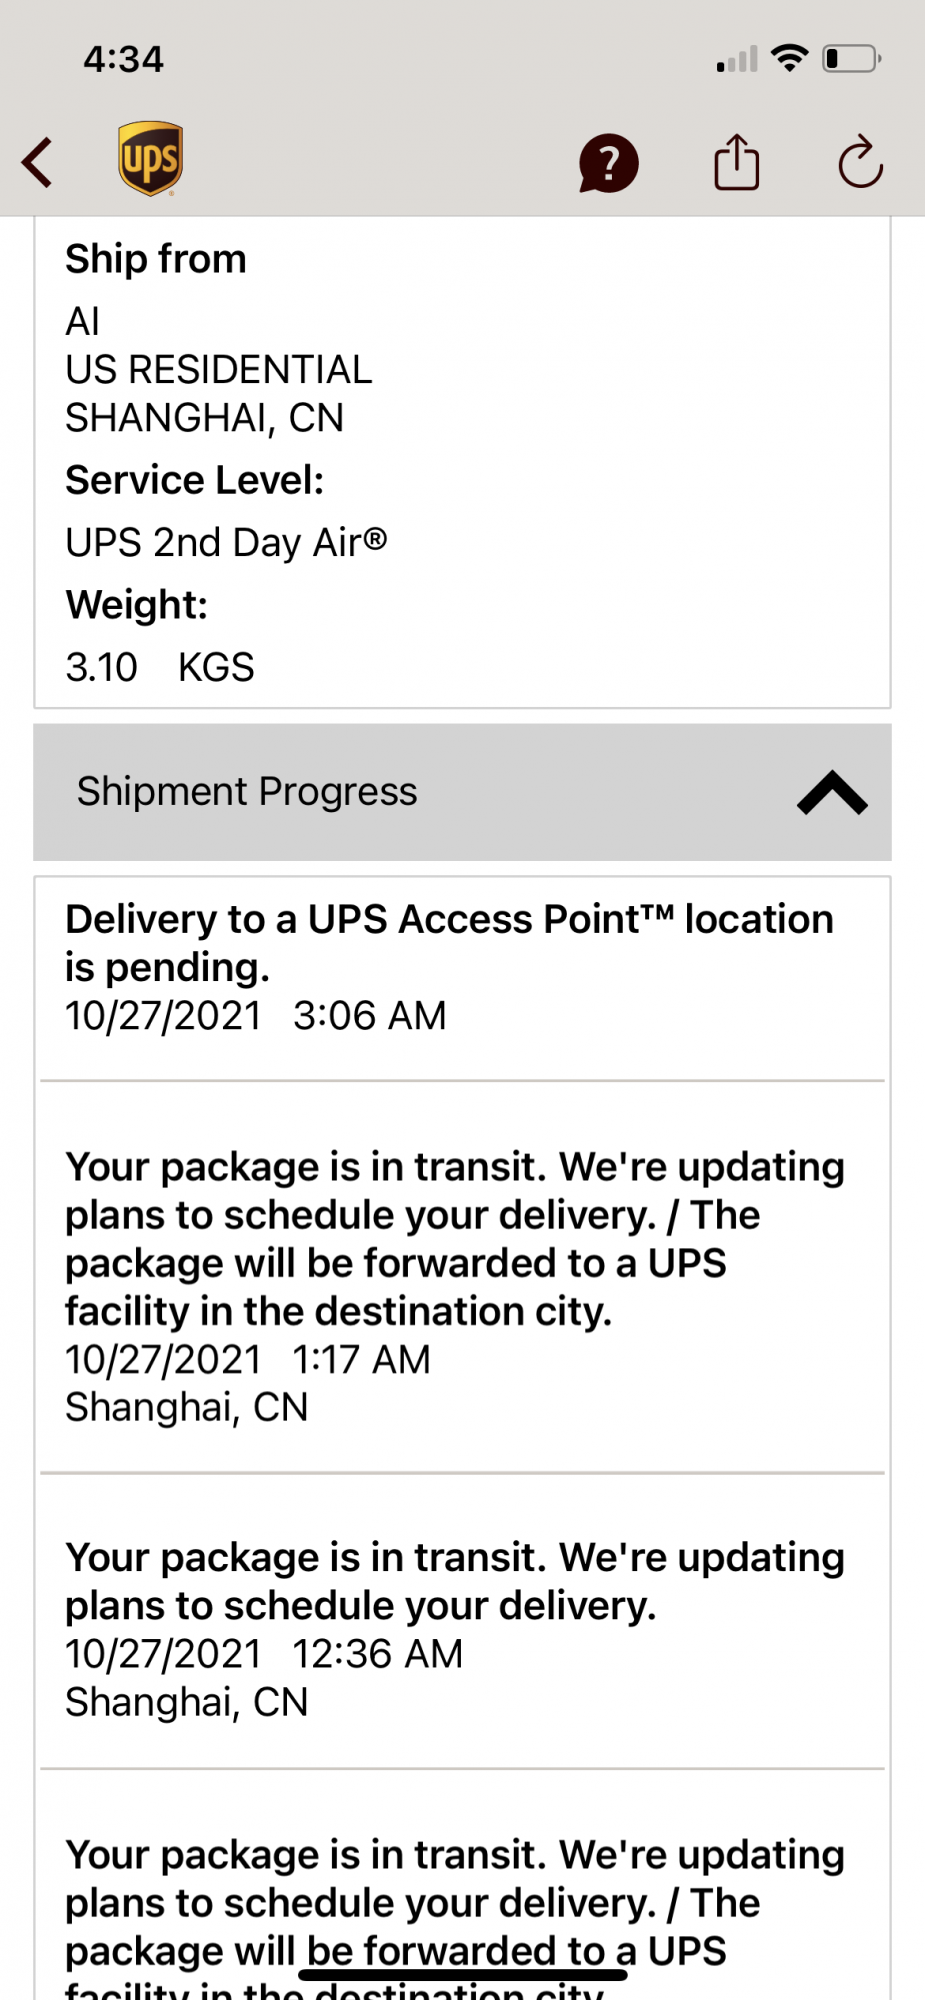Select the 12:36 AM transit update entry
This screenshot has width=925, height=2000.
pyautogui.click(x=455, y=1628)
